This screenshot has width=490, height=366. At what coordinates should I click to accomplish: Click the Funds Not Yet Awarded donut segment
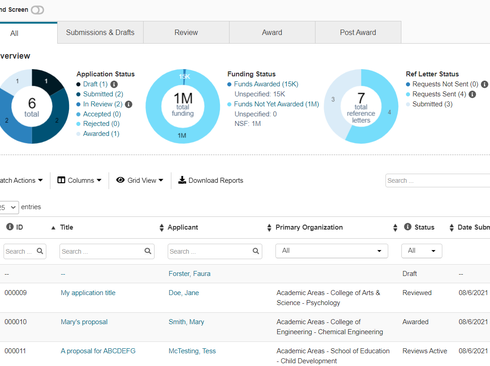[x=182, y=135]
